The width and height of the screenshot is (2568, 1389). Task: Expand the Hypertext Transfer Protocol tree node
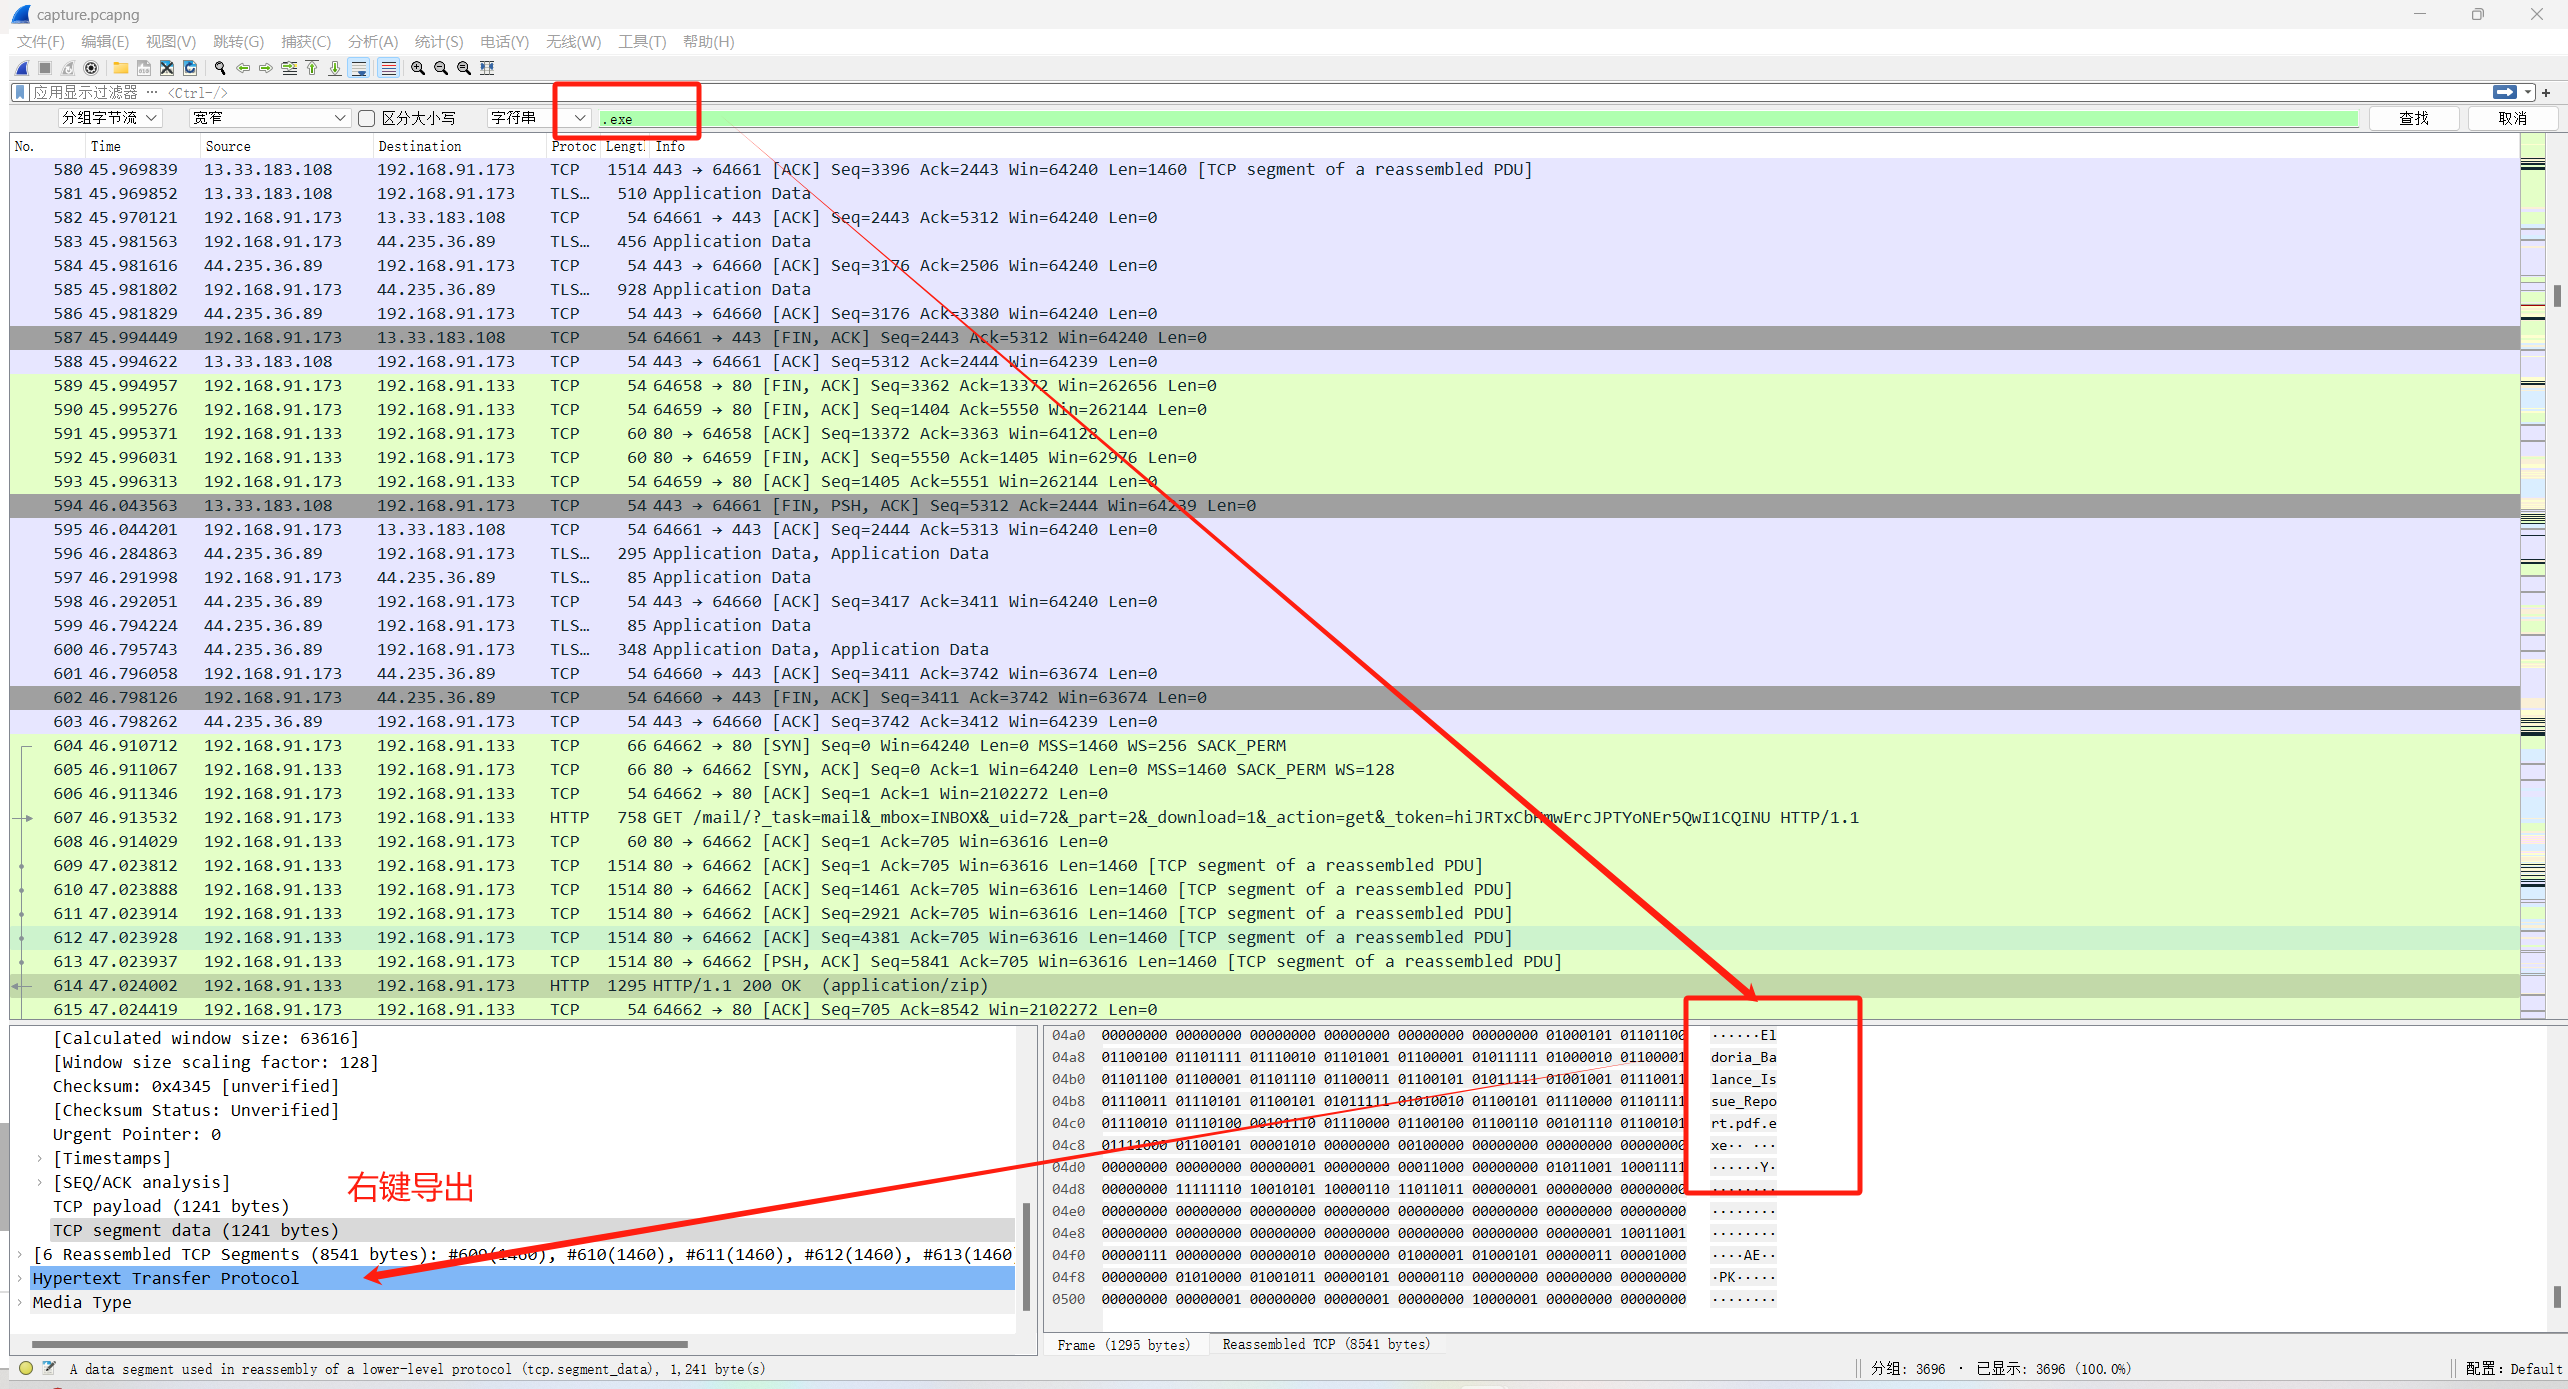tap(20, 1278)
